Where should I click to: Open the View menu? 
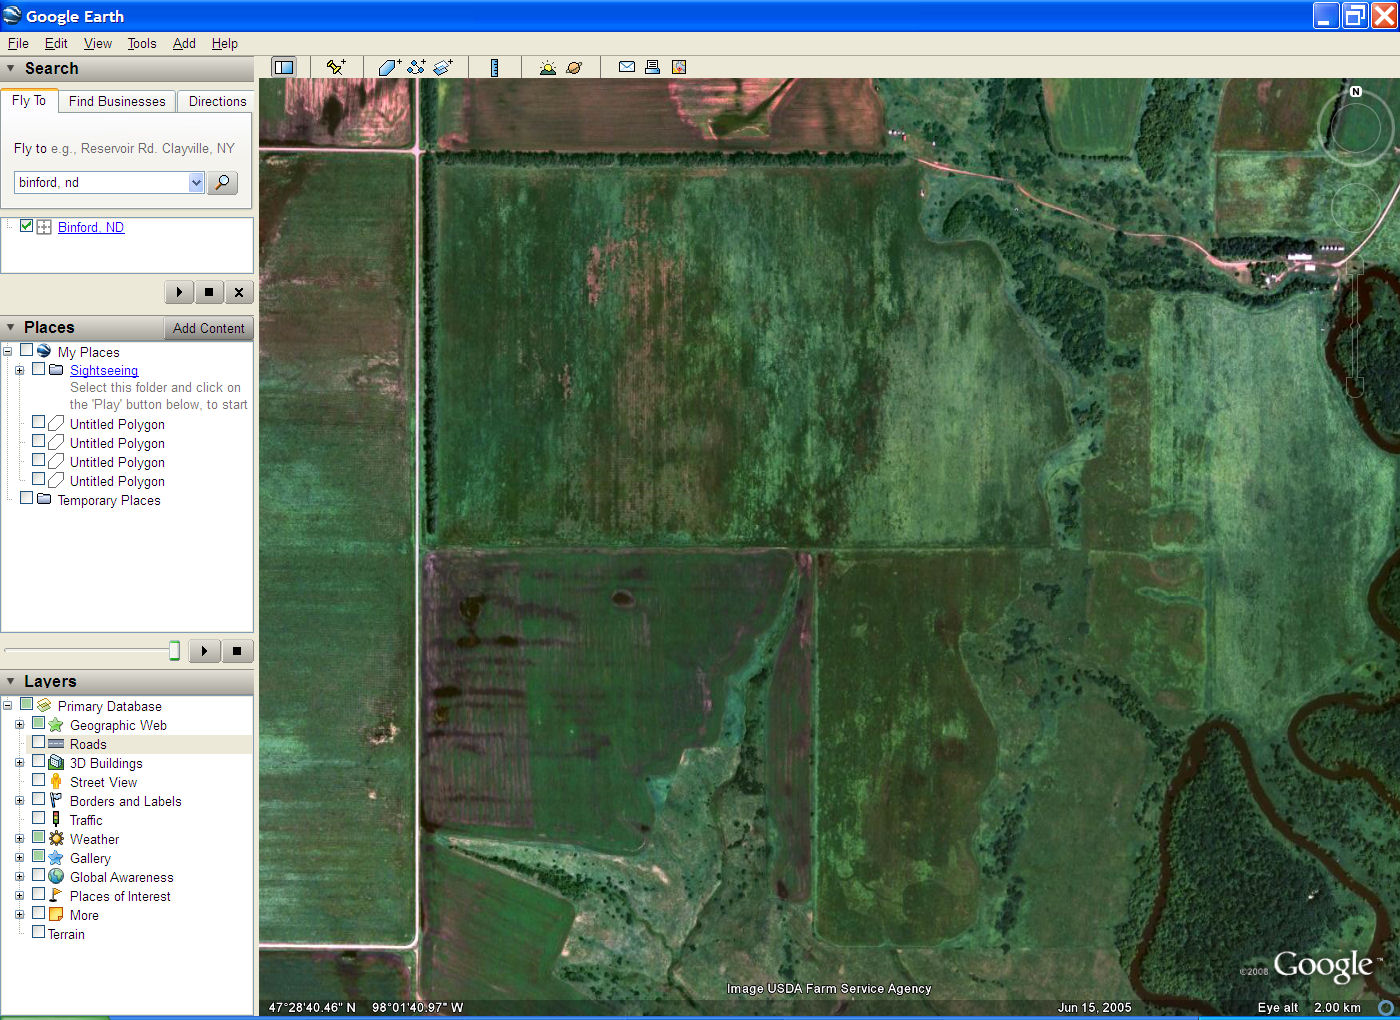98,43
